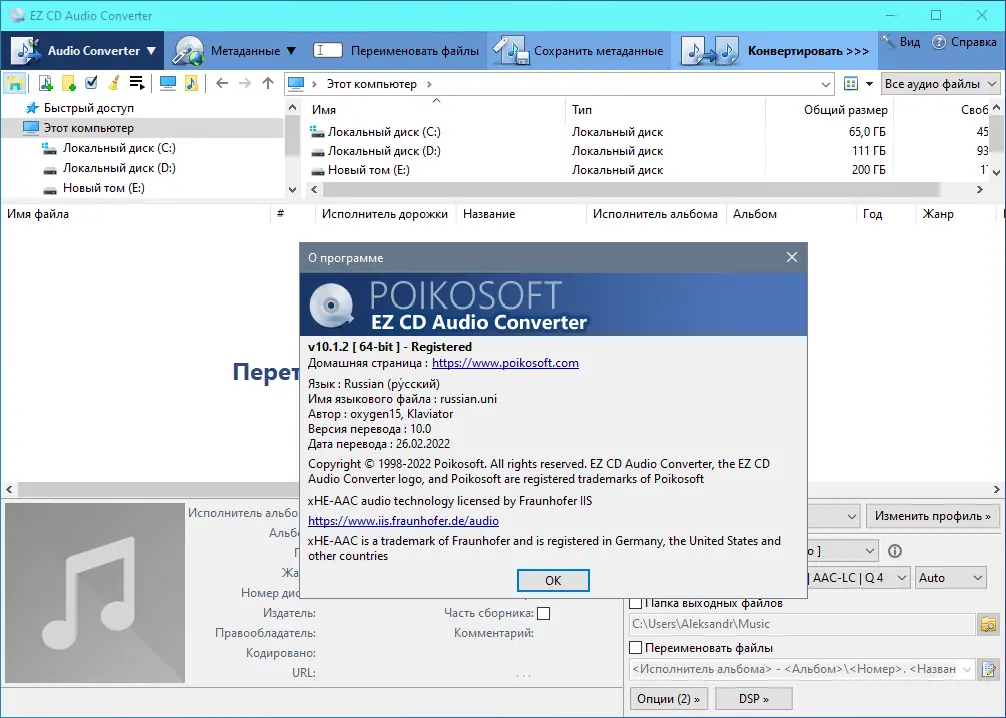Click 'Этот компьютер' in address bar
The height and width of the screenshot is (718, 1006).
(x=371, y=84)
